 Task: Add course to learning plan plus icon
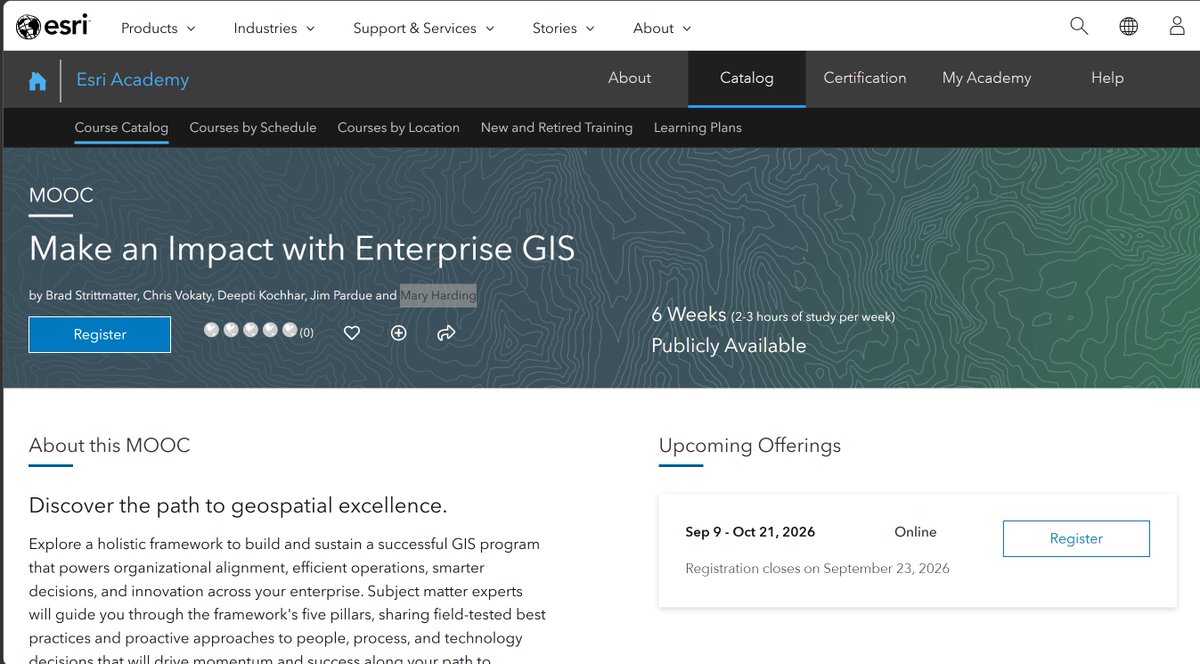click(x=399, y=333)
